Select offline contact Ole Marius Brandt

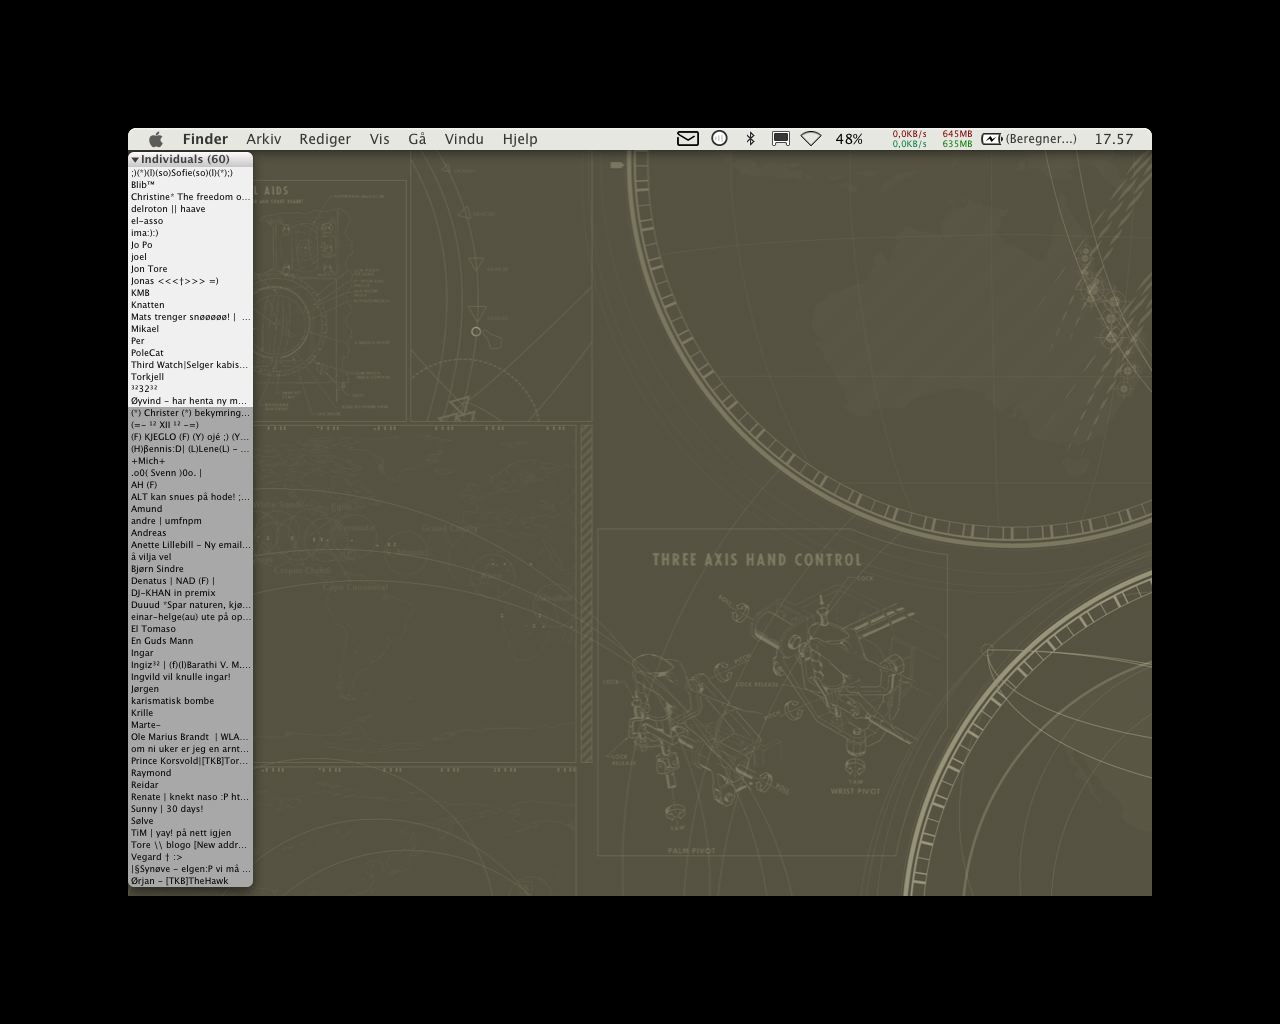190,737
